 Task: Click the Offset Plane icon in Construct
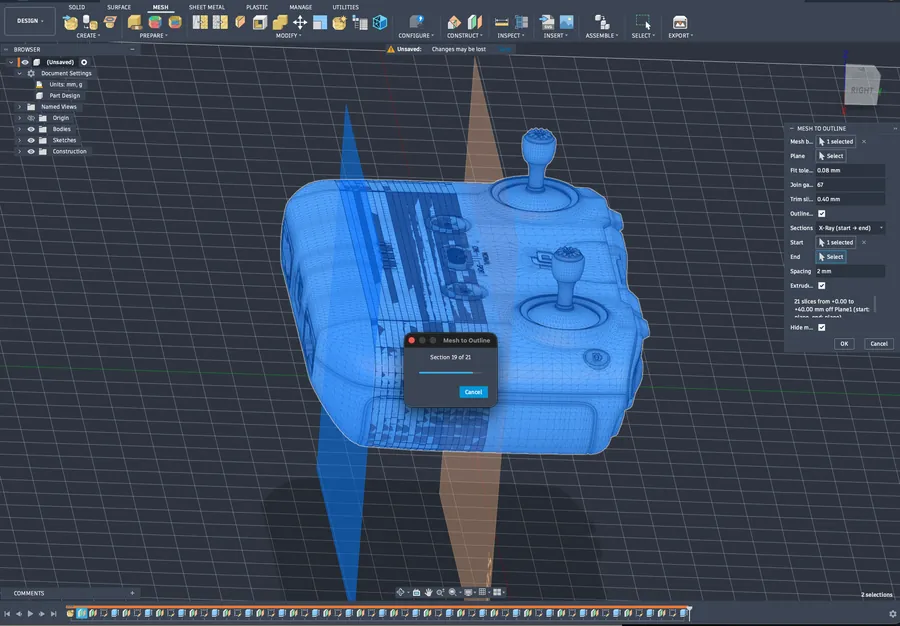coord(454,22)
